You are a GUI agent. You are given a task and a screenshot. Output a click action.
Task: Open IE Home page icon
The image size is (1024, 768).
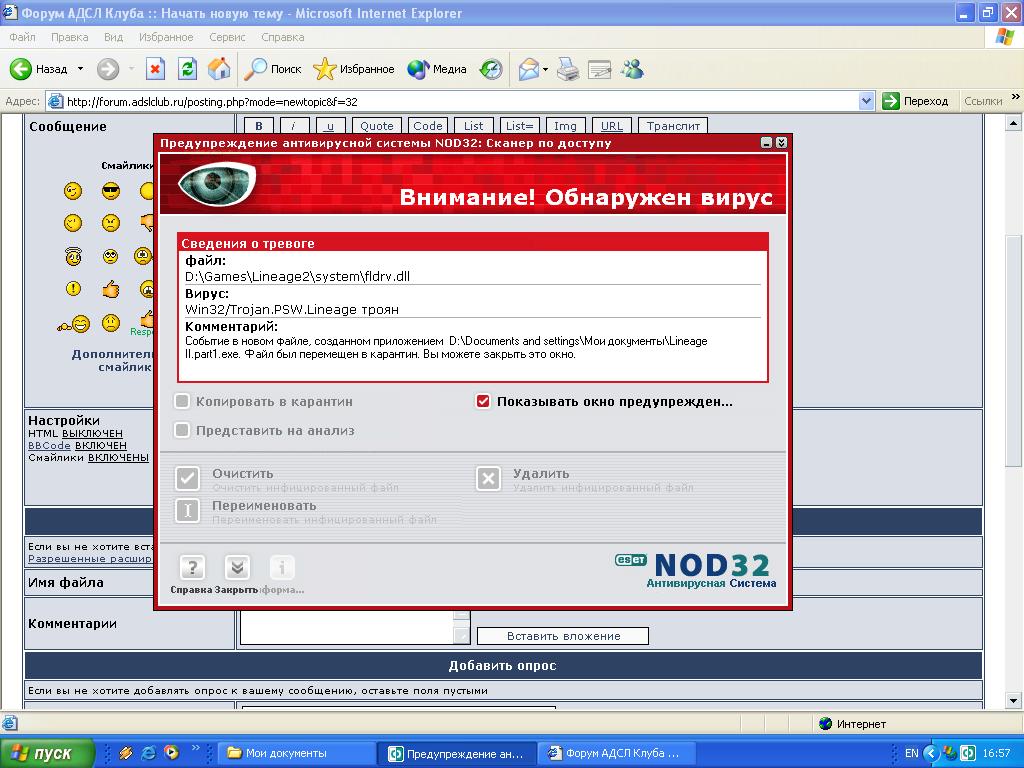click(219, 69)
